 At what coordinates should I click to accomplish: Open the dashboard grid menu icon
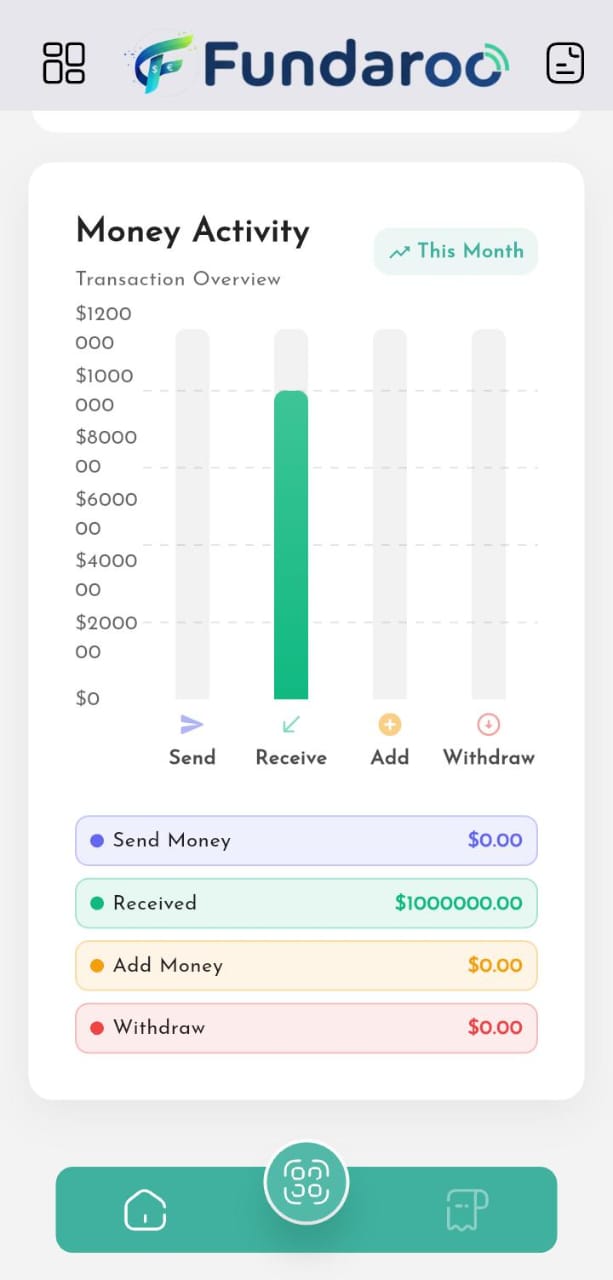[64, 63]
